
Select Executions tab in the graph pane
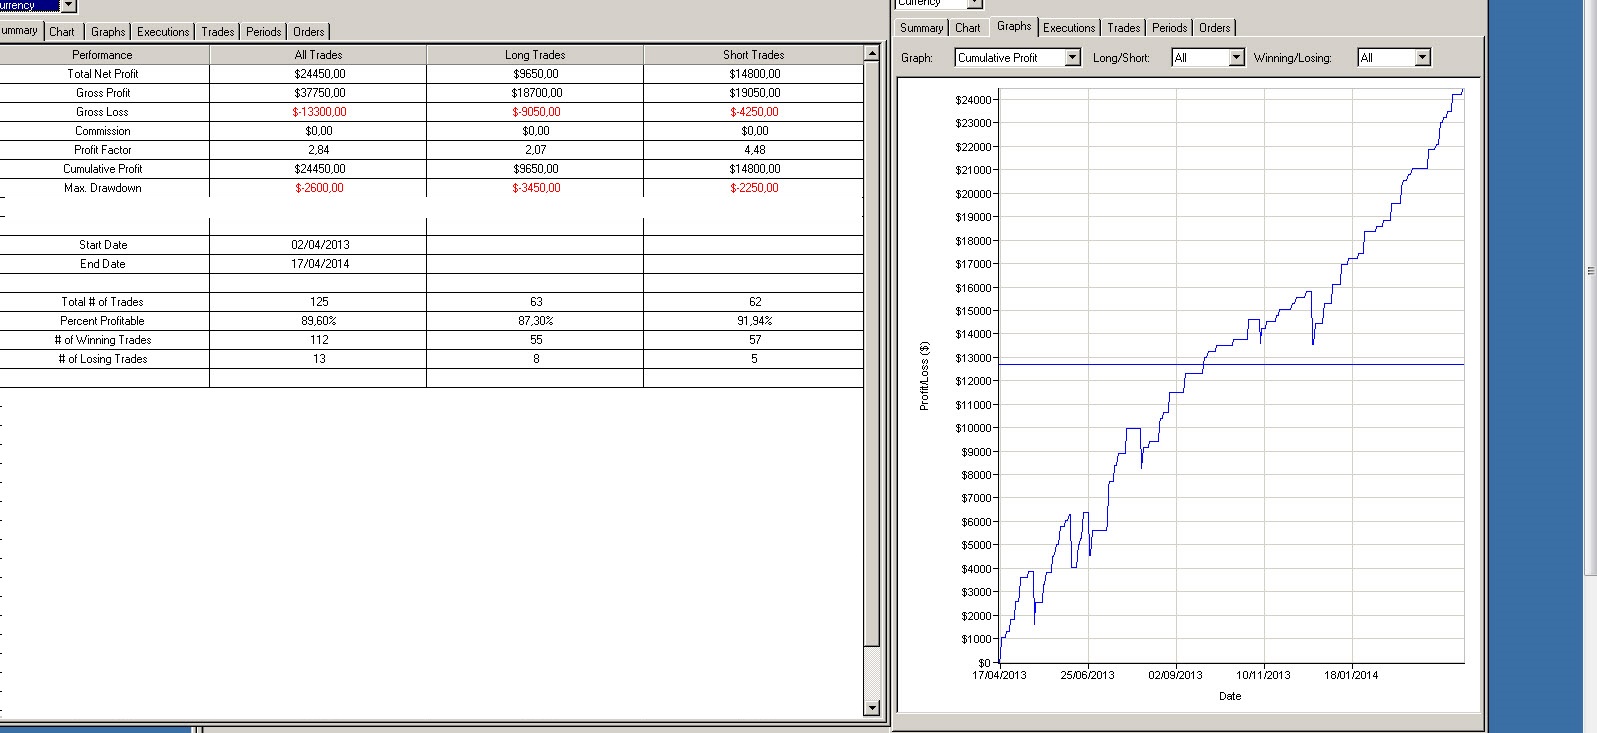tap(1069, 28)
